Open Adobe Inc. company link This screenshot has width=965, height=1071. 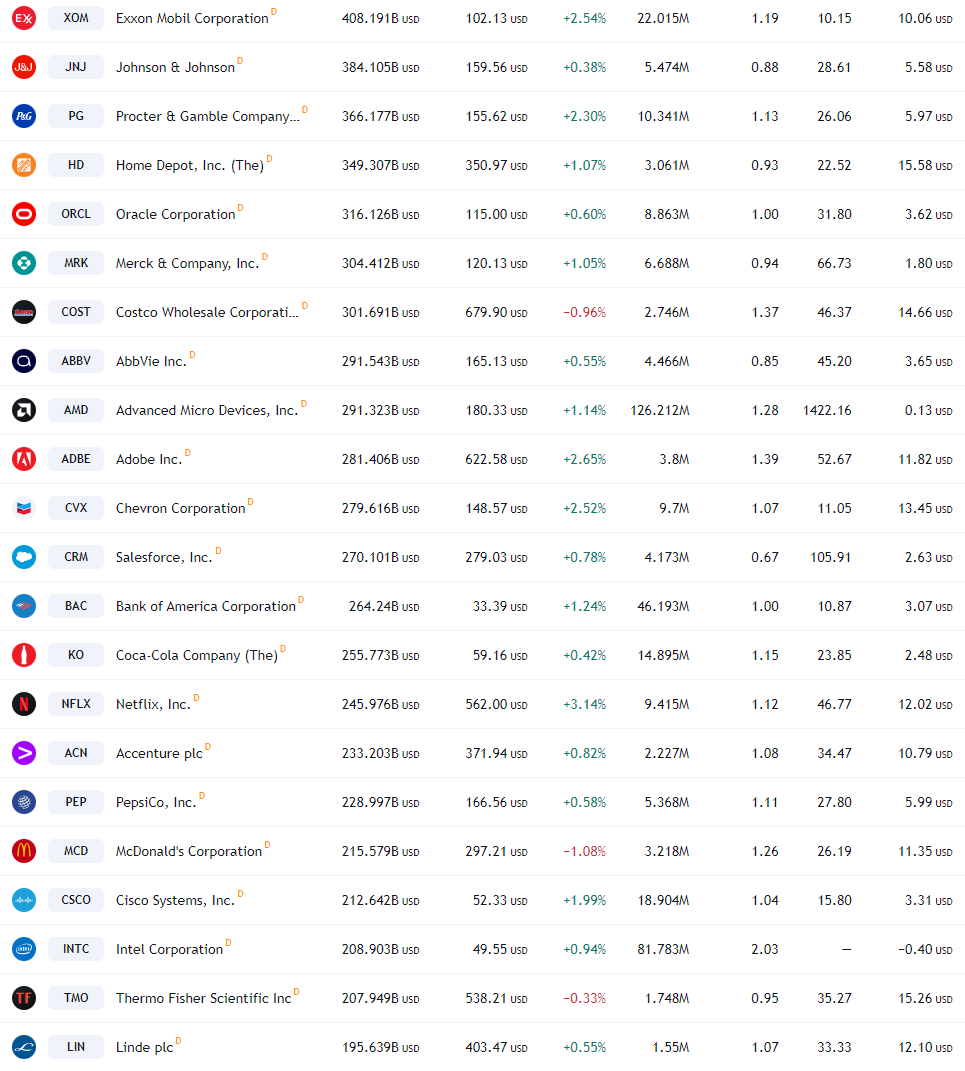(x=149, y=459)
